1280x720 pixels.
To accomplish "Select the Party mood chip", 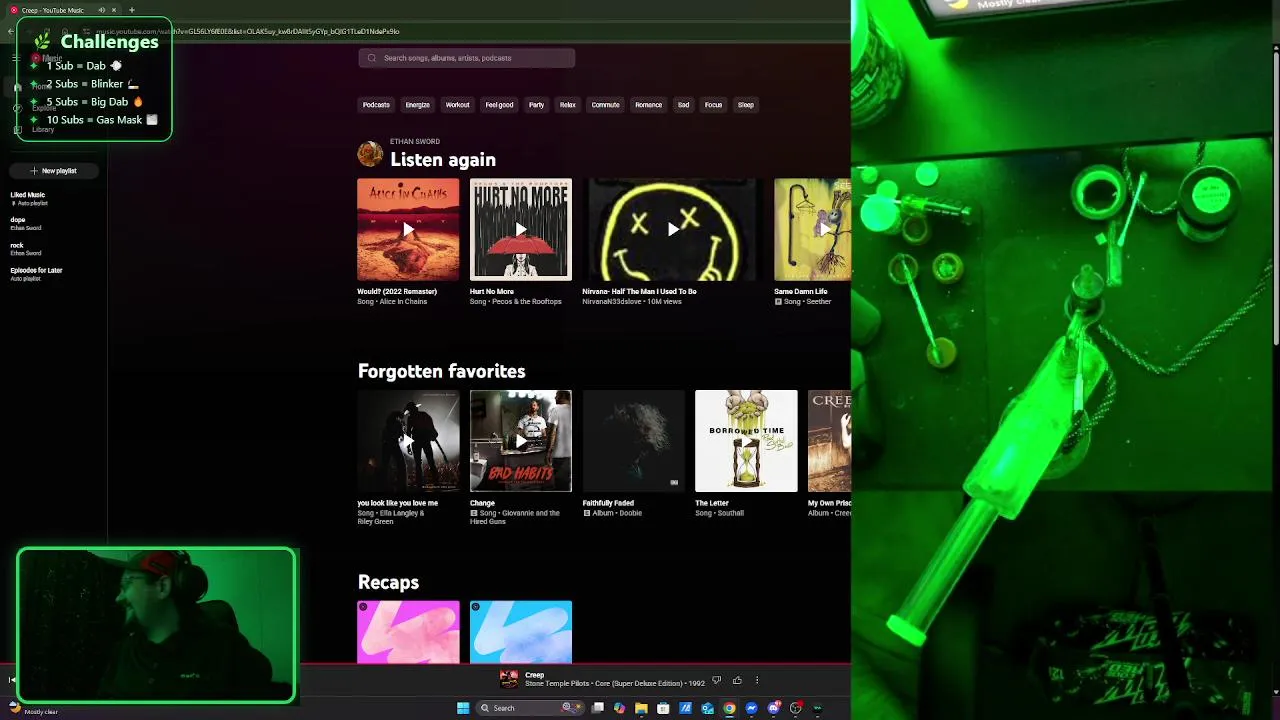I will (537, 105).
